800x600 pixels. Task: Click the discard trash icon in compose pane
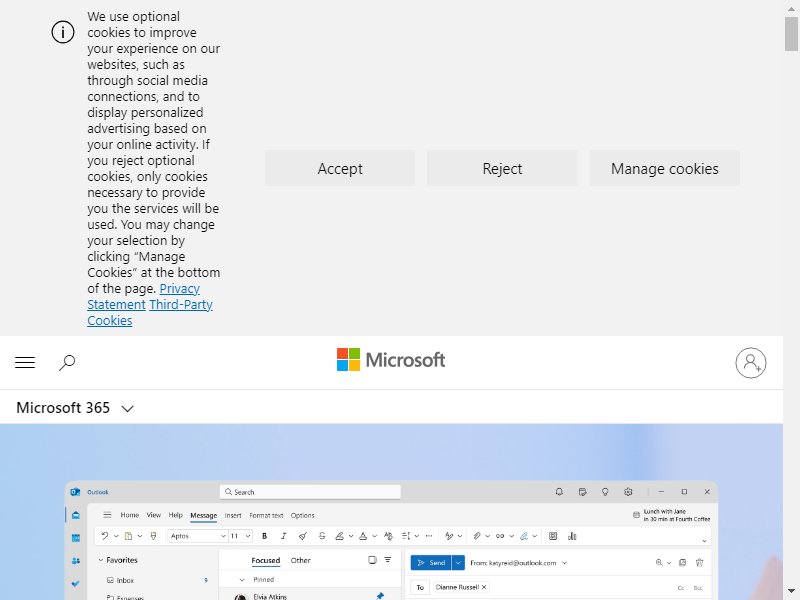pyautogui.click(x=699, y=562)
